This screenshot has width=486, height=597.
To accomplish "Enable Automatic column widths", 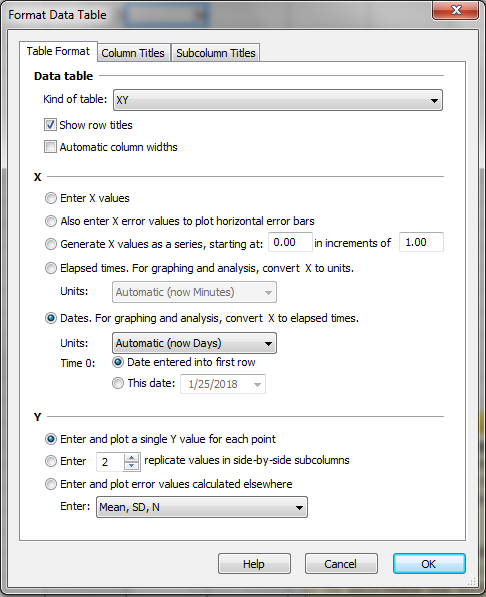I will pos(50,147).
